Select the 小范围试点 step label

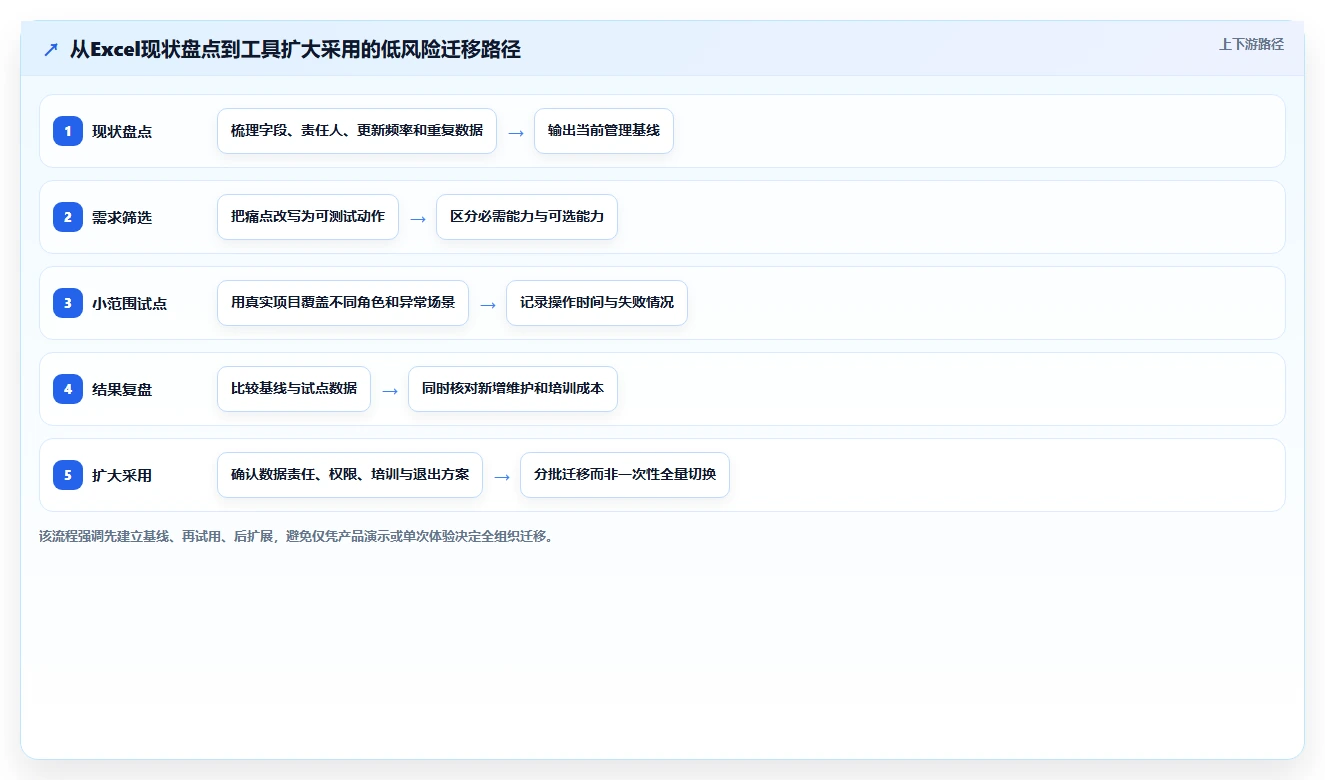(129, 303)
